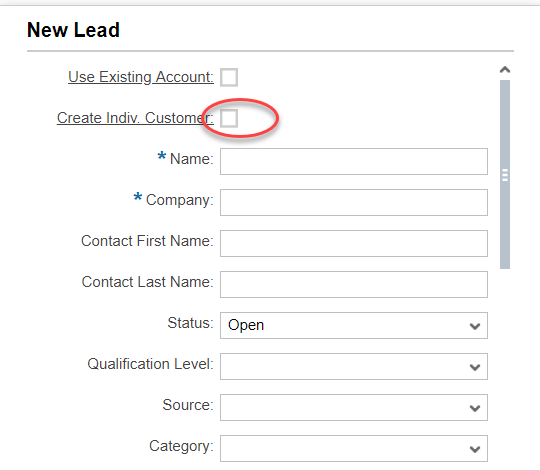Image resolution: width=540 pixels, height=470 pixels.
Task: Click the scrollbar up arrow icon
Action: [505, 70]
